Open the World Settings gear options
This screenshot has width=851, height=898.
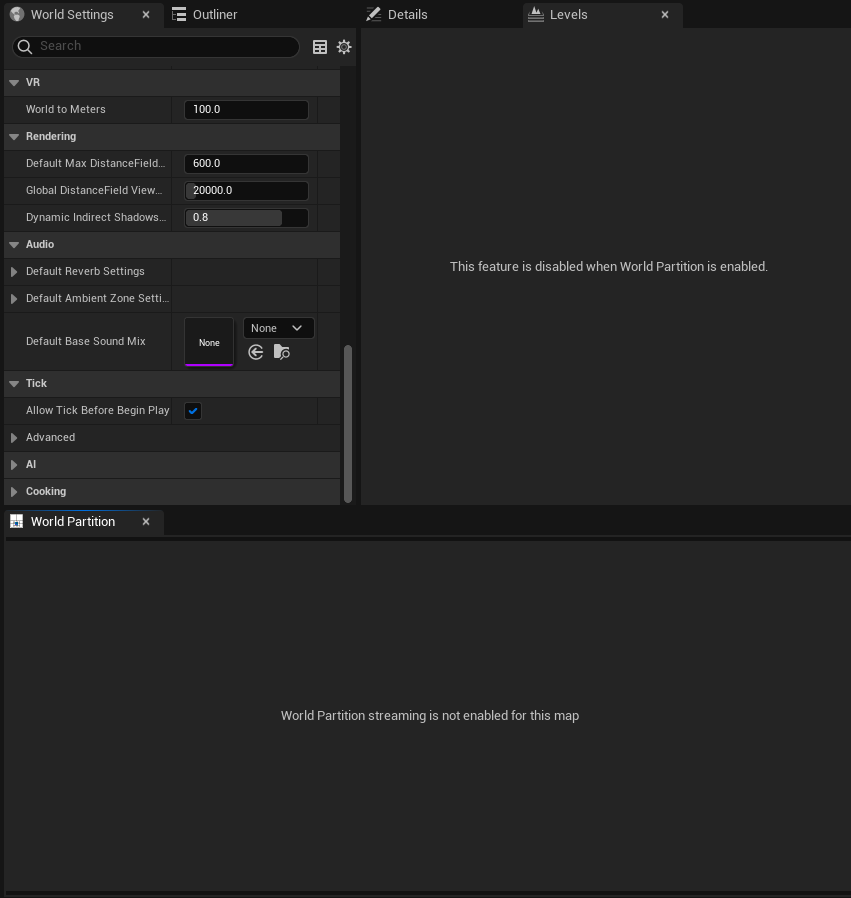coord(344,47)
